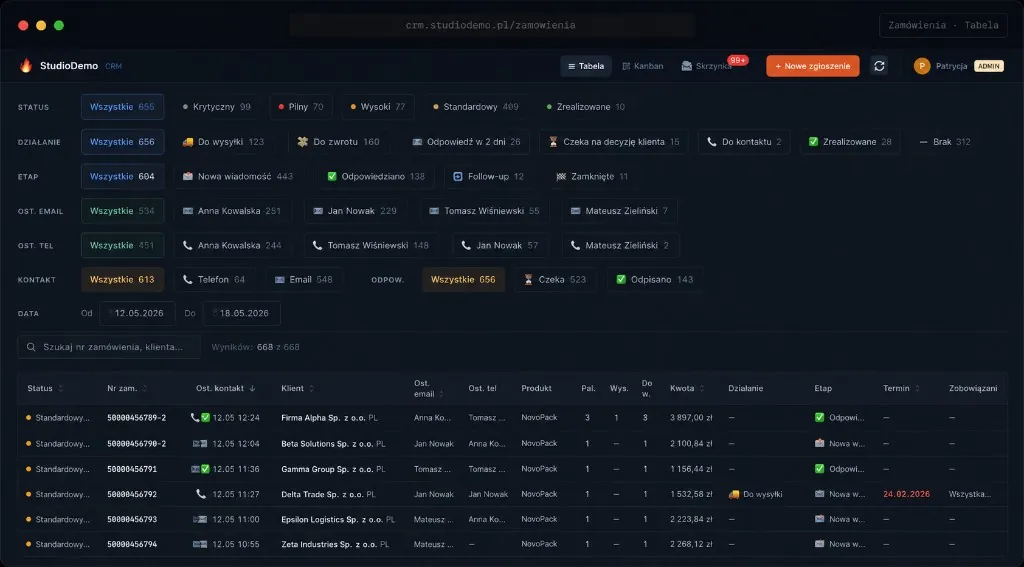Click the mail icon on Anna Kowalska 251 filter
The height and width of the screenshot is (567, 1024).
tap(188, 211)
